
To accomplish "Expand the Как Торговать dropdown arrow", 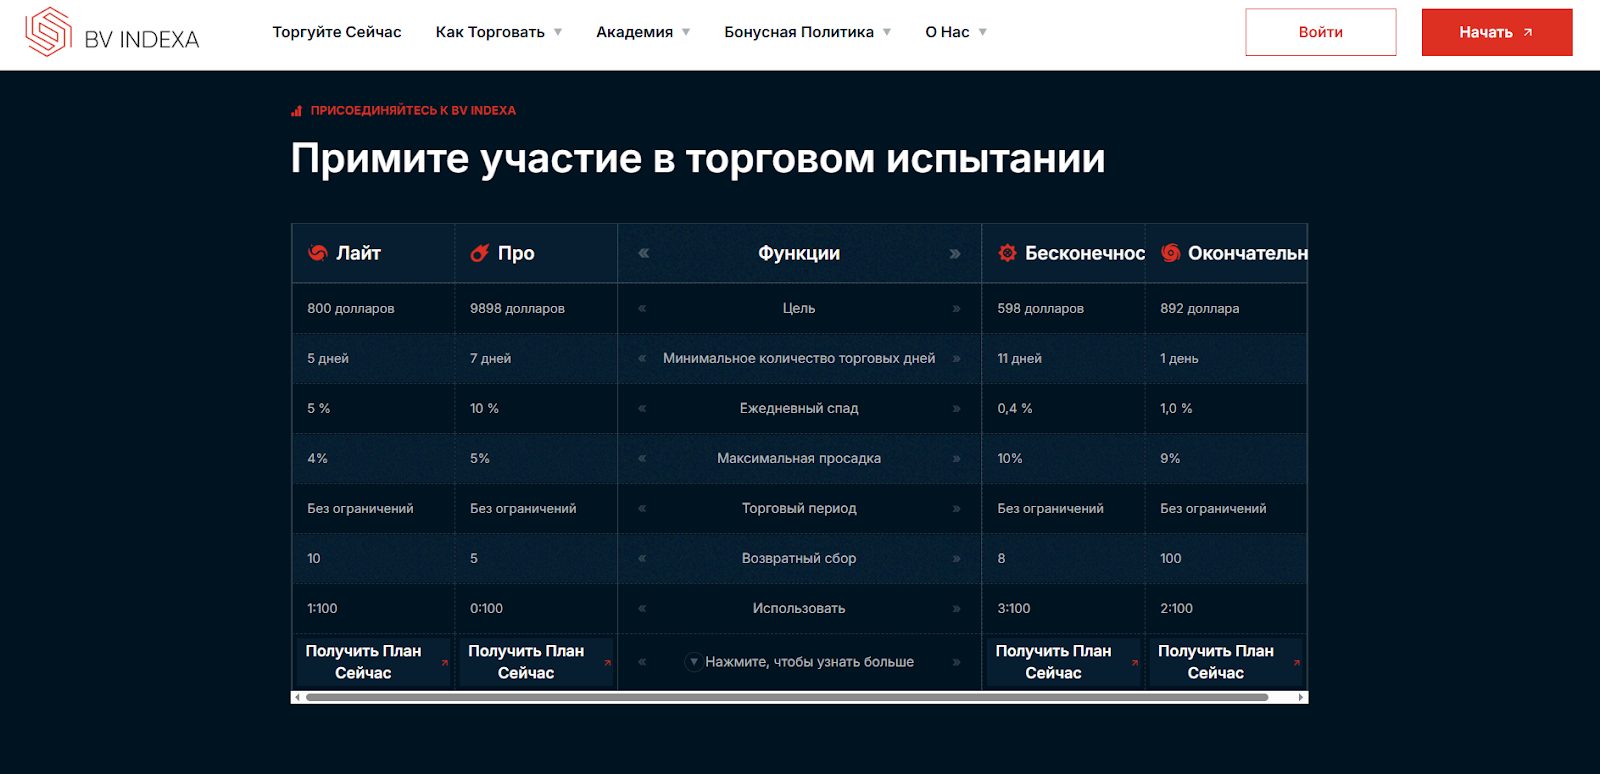I will pyautogui.click(x=558, y=32).
